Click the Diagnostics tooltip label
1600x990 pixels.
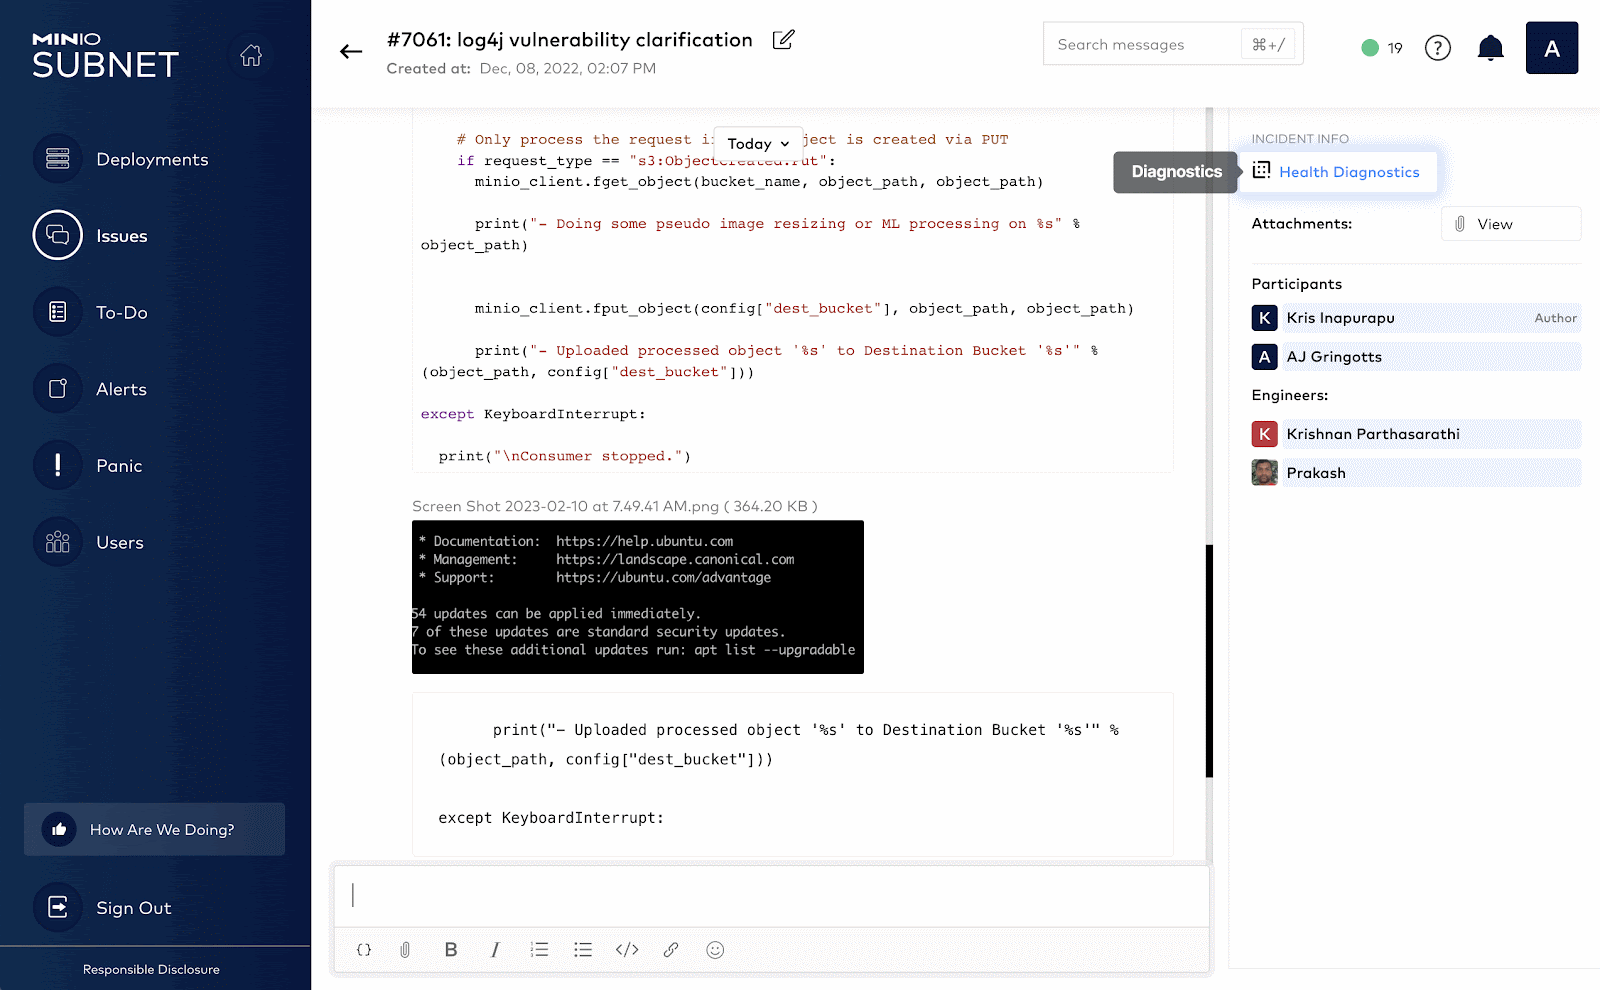[1175, 172]
